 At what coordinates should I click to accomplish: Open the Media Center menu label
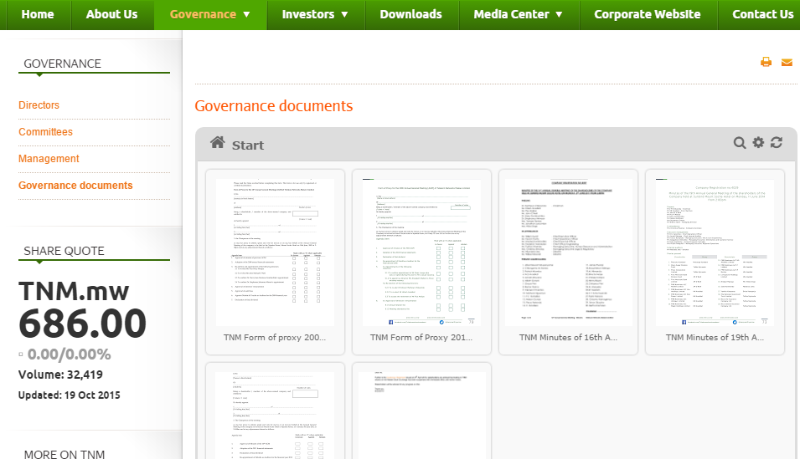point(511,14)
